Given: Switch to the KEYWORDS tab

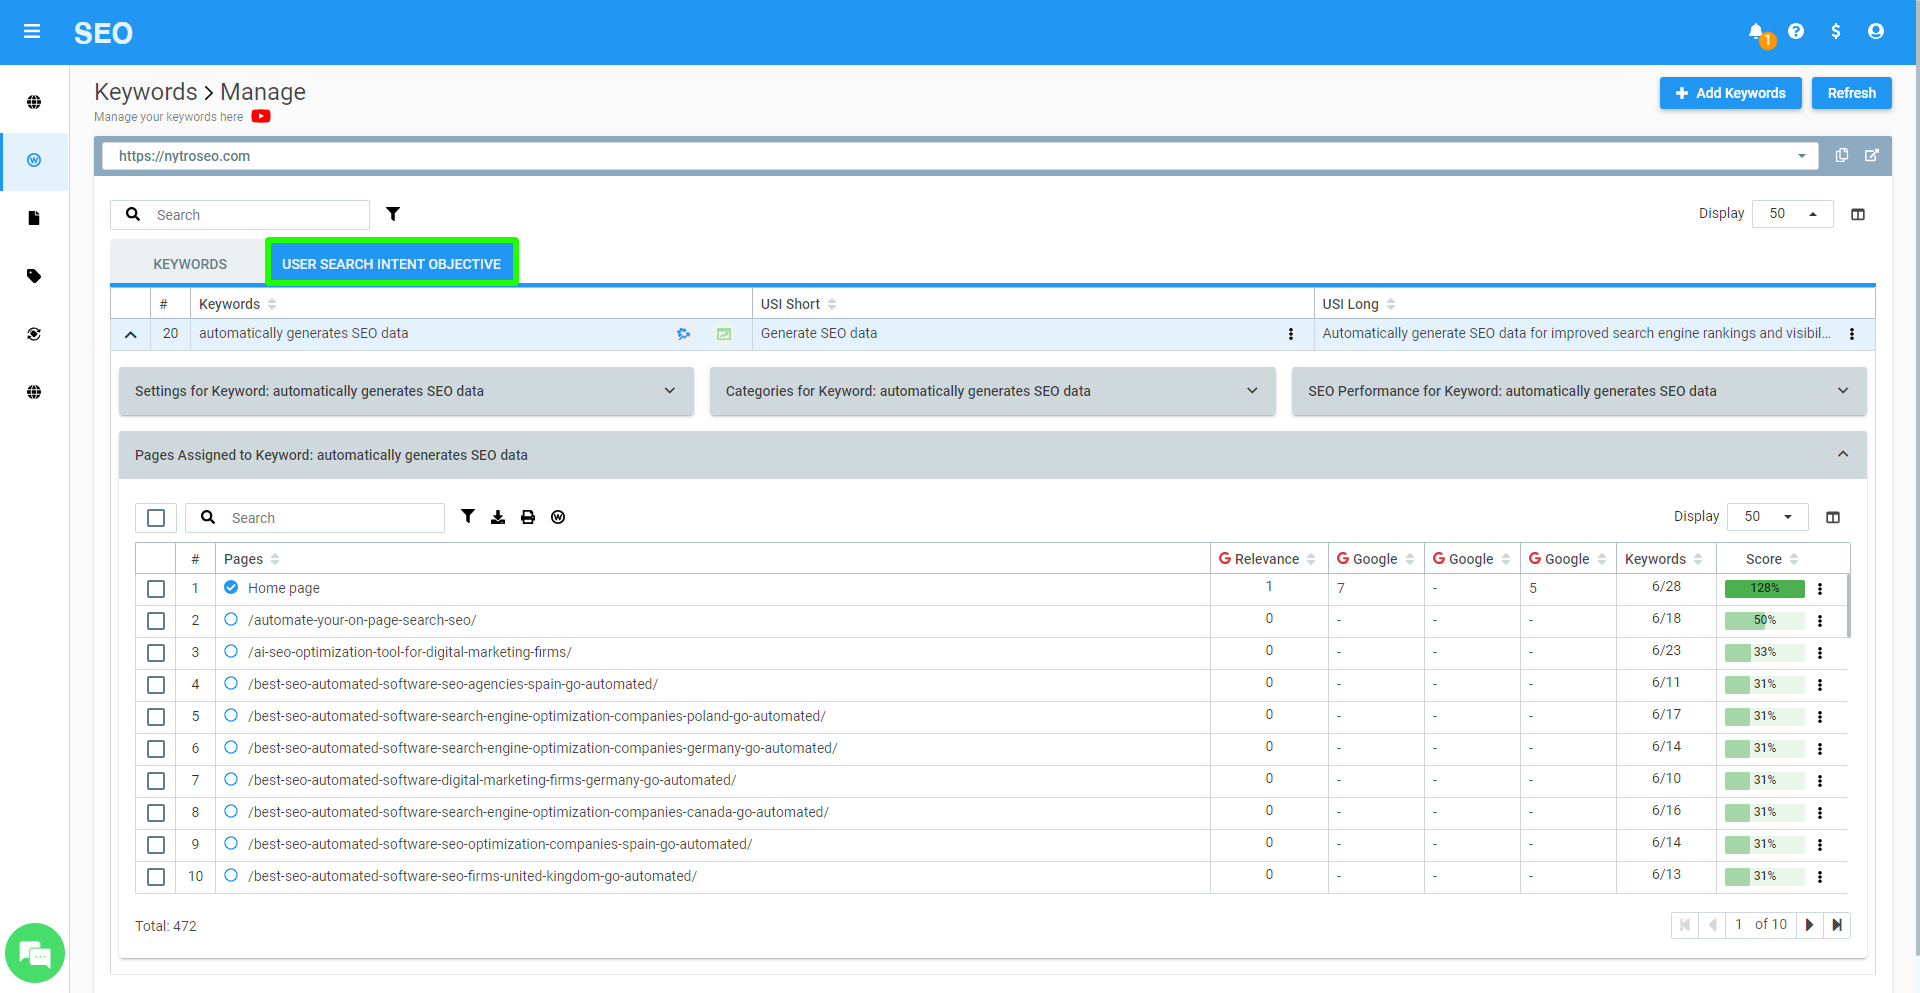Looking at the screenshot, I should coord(189,263).
